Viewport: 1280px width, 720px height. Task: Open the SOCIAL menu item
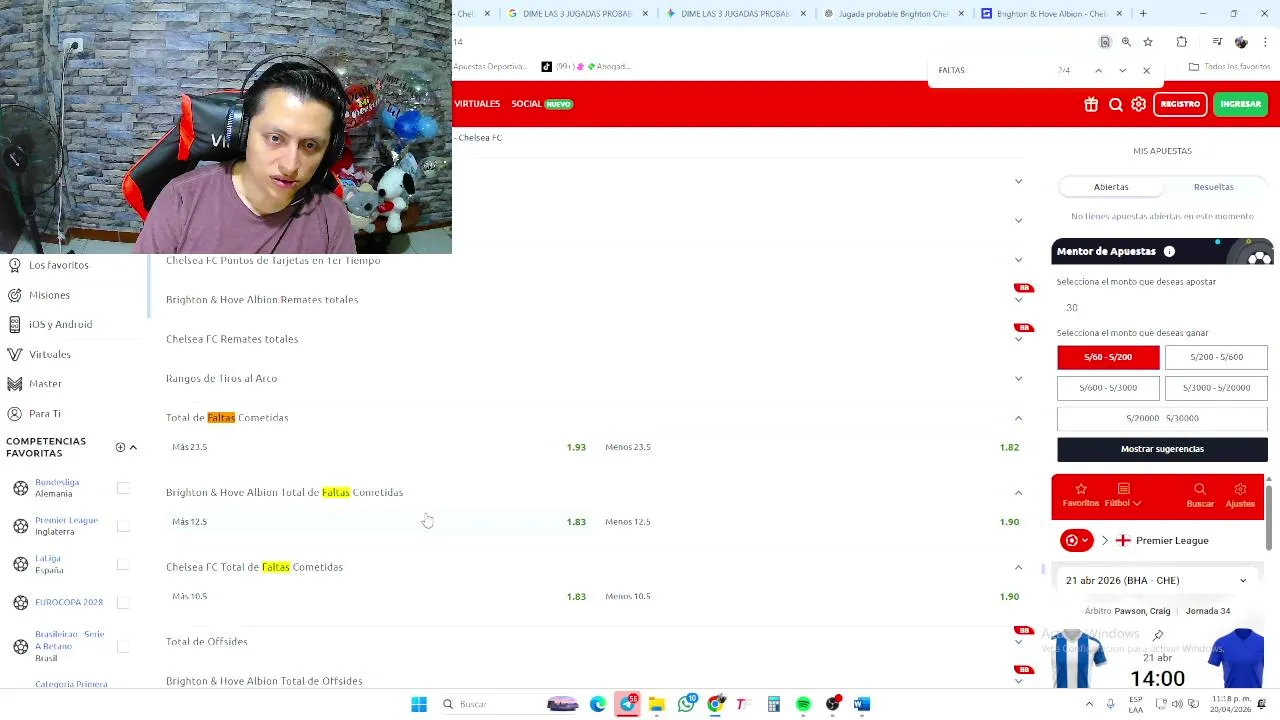tap(541, 104)
